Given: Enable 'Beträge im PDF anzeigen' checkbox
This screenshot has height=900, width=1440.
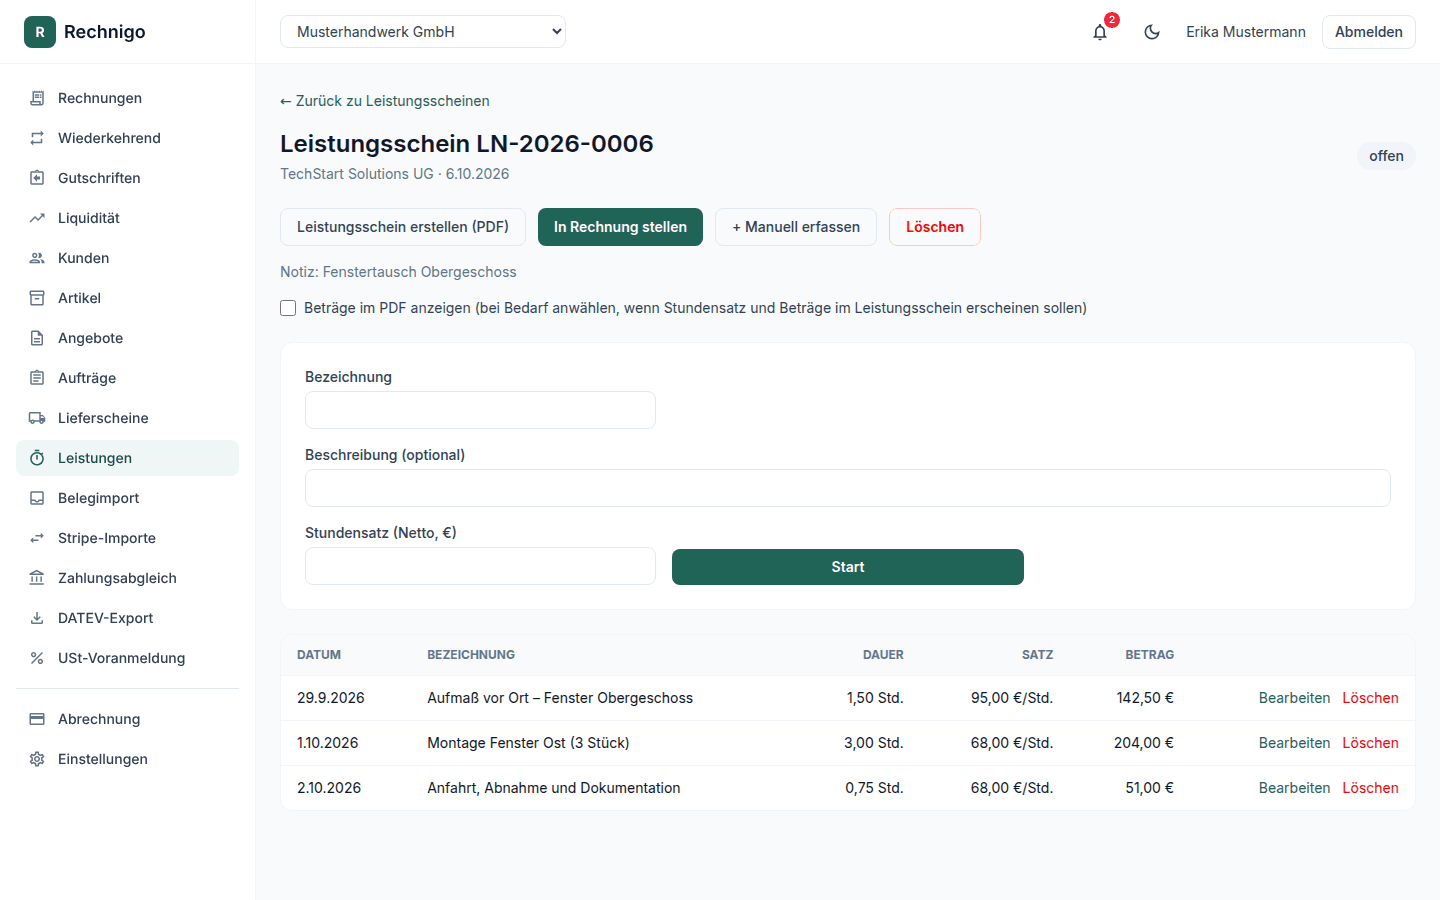Looking at the screenshot, I should coord(288,308).
